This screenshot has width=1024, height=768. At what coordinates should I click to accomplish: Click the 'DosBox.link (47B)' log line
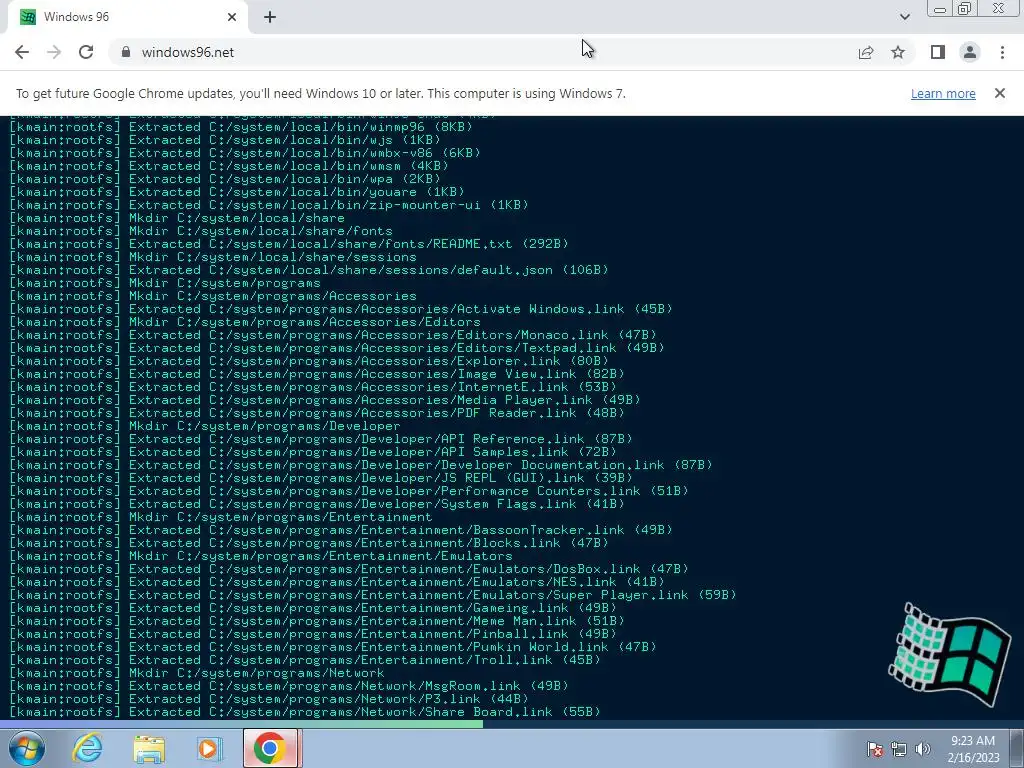pos(349,569)
